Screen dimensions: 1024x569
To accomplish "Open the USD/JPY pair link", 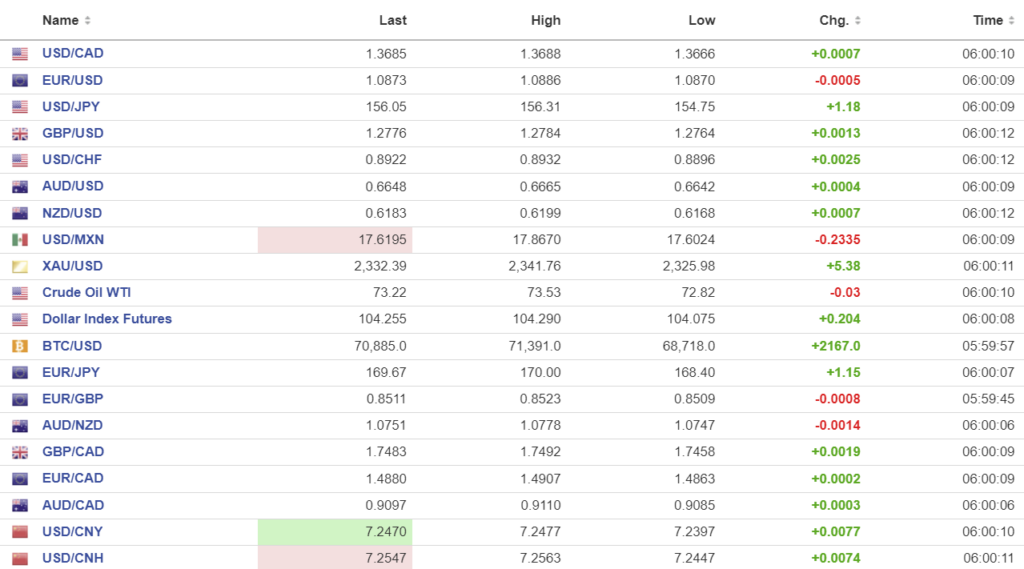I will tap(71, 107).
